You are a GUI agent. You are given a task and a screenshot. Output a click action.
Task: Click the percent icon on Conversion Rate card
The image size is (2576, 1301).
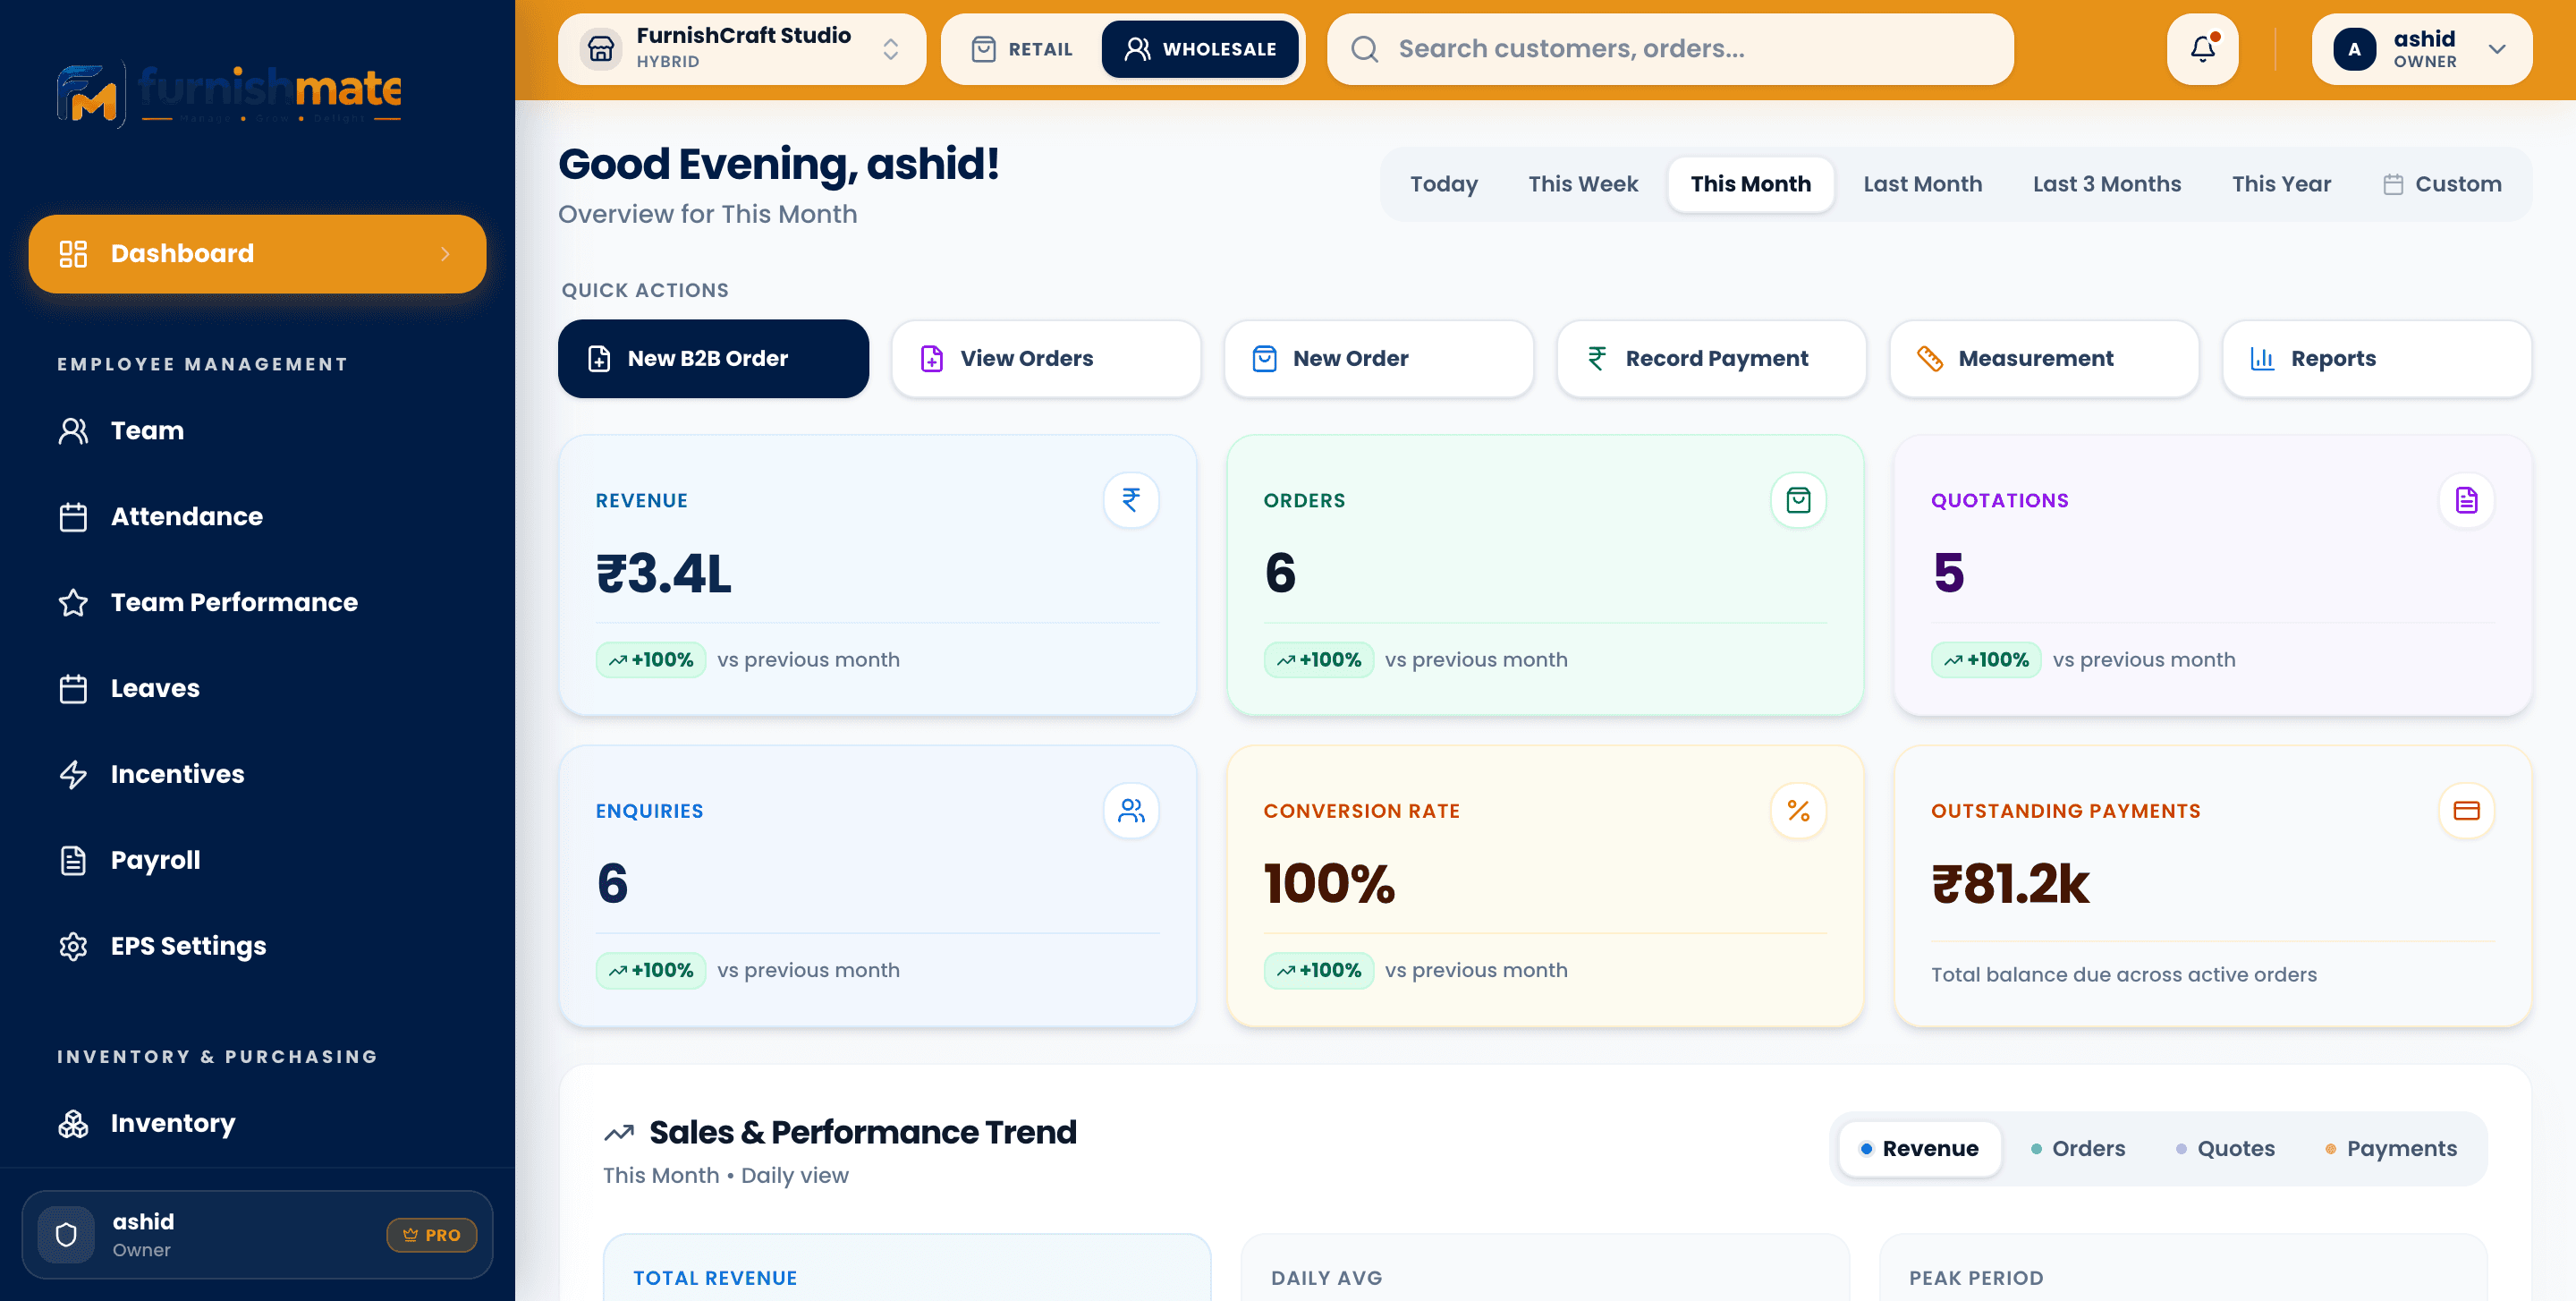coord(1798,810)
